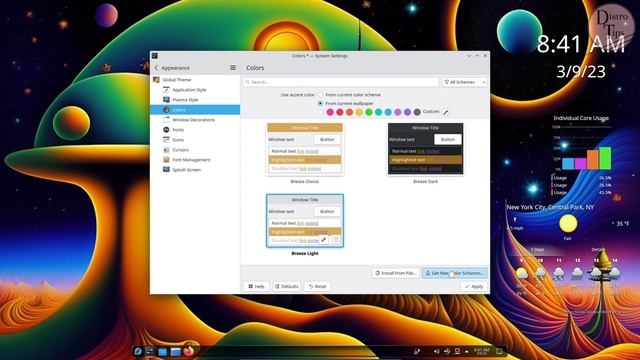The image size is (640, 360).
Task: Click the Individual Core Usage widget title
Action: (581, 118)
